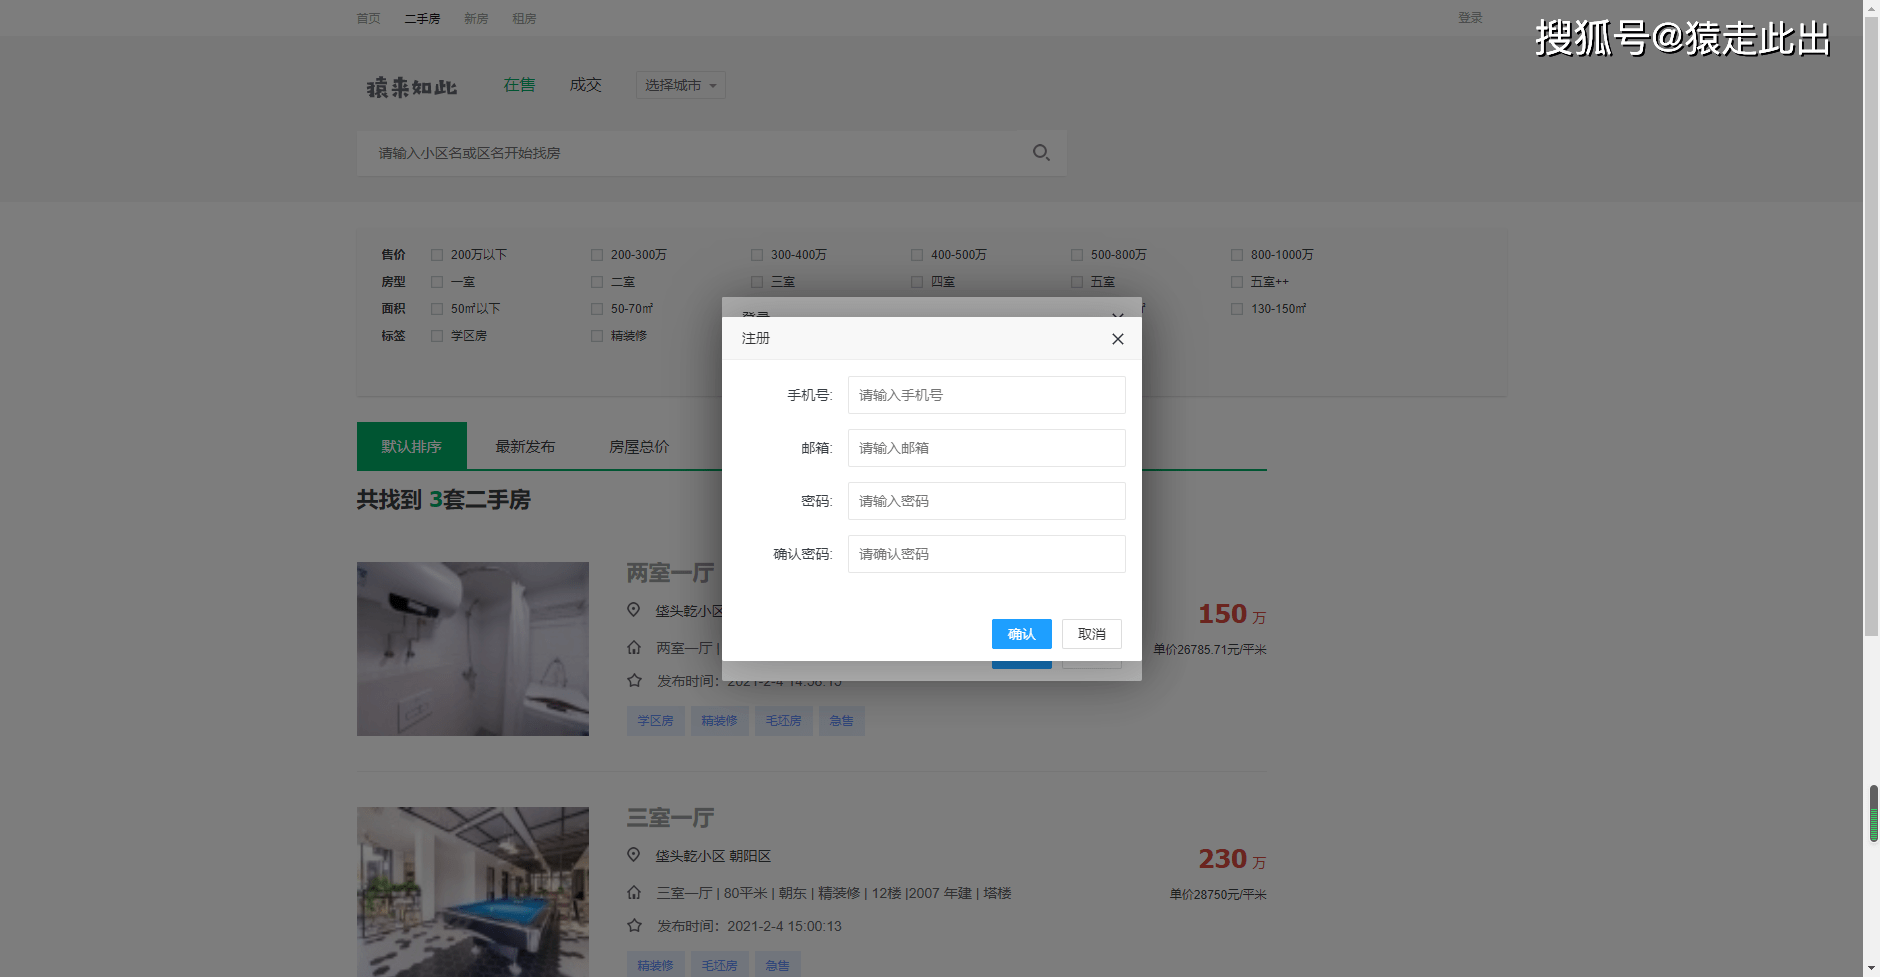Screen dimensions: 1880x977
Task: Check the 500-800万 price filter
Action: tap(1077, 255)
